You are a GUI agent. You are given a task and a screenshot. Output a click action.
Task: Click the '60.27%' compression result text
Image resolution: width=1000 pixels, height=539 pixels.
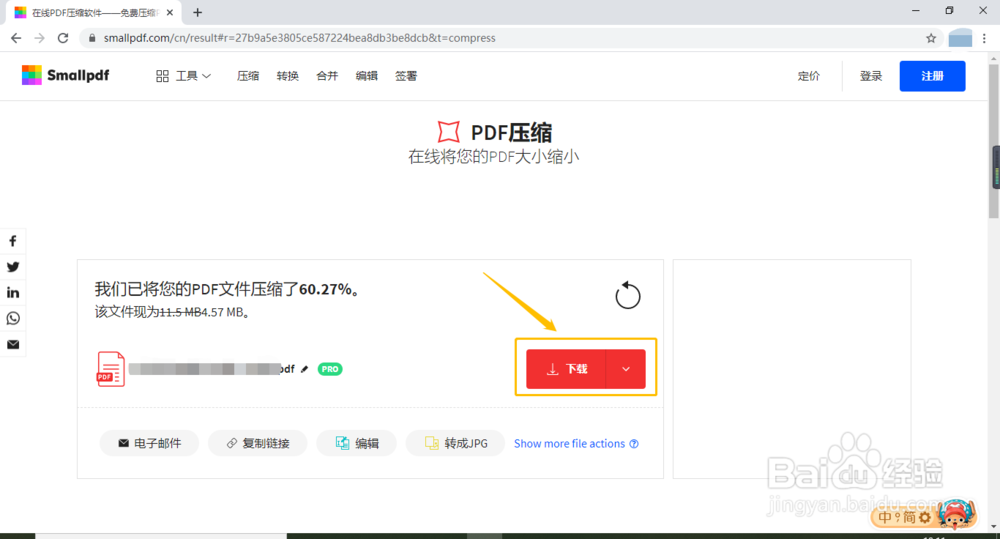[x=325, y=289]
